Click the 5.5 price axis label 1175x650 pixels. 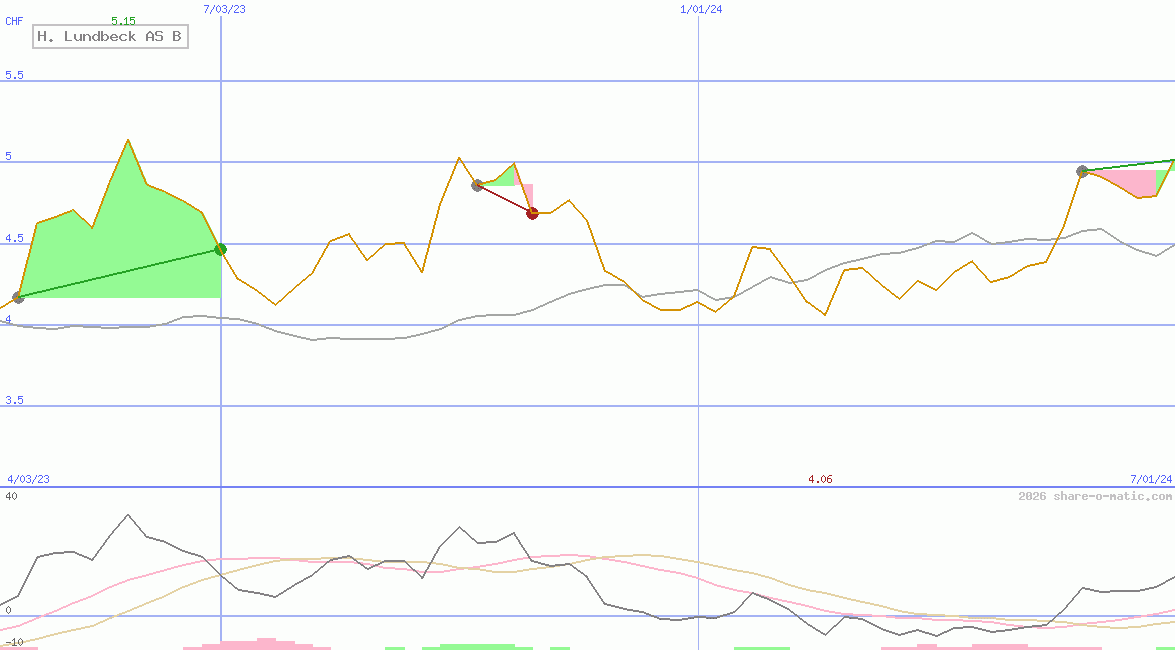click(14, 75)
